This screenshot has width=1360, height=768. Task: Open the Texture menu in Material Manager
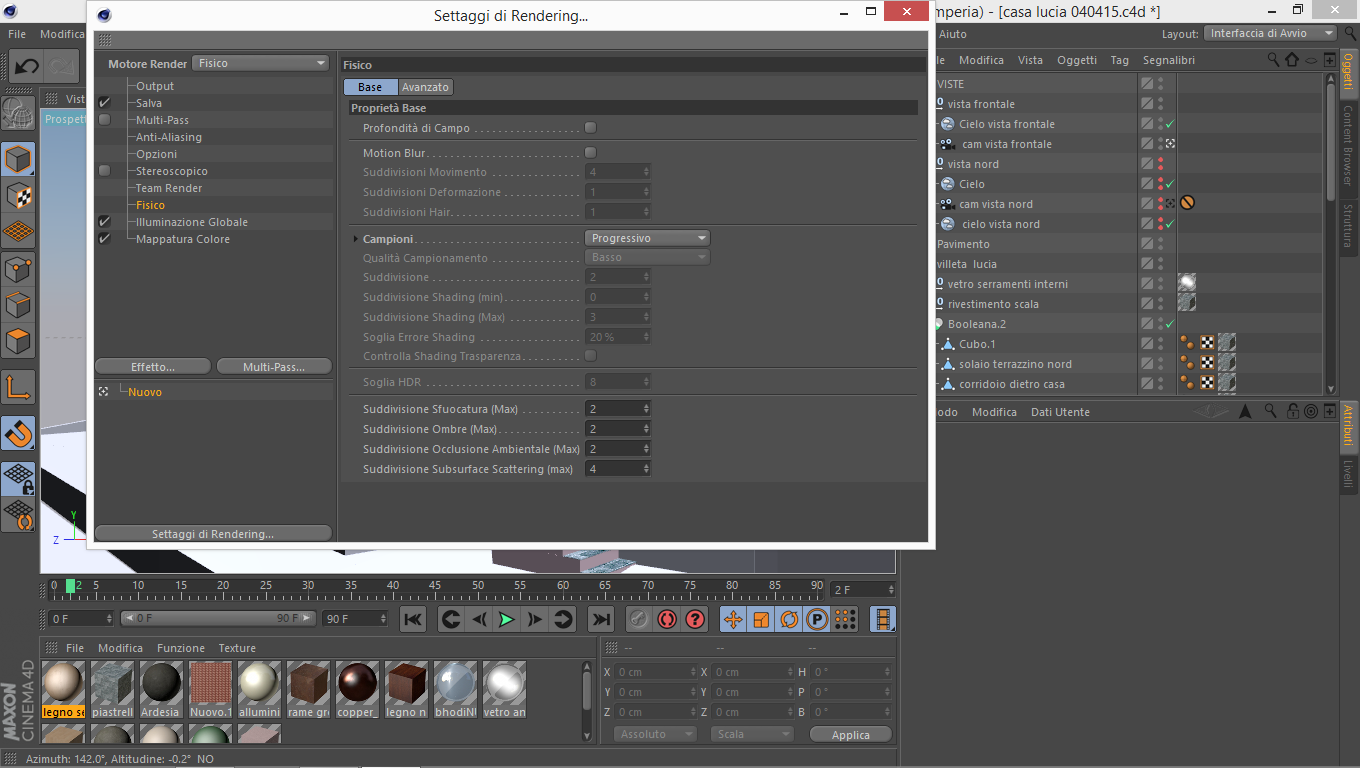[x=237, y=648]
